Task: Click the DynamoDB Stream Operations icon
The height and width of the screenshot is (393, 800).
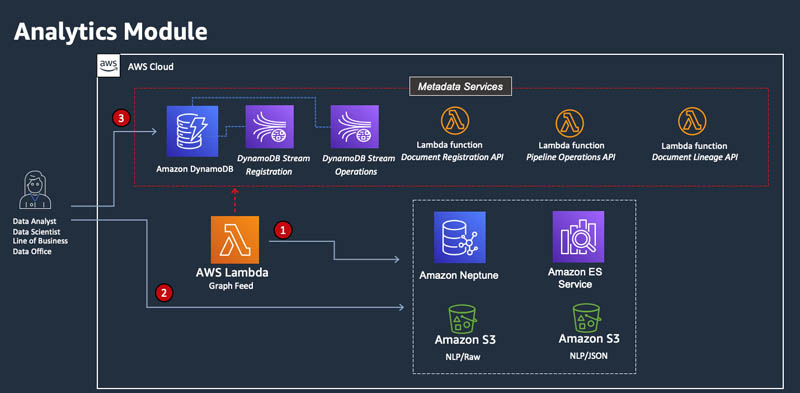Action: coord(355,127)
